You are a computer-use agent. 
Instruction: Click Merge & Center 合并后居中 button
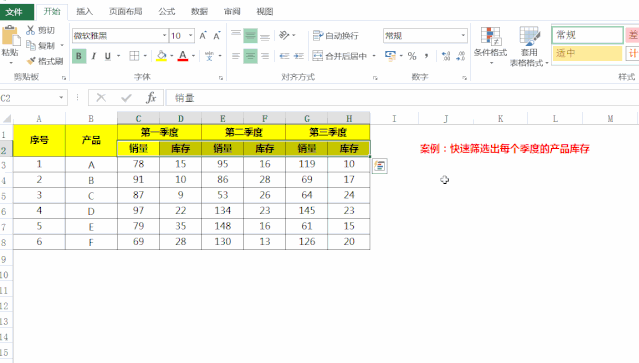(340, 56)
